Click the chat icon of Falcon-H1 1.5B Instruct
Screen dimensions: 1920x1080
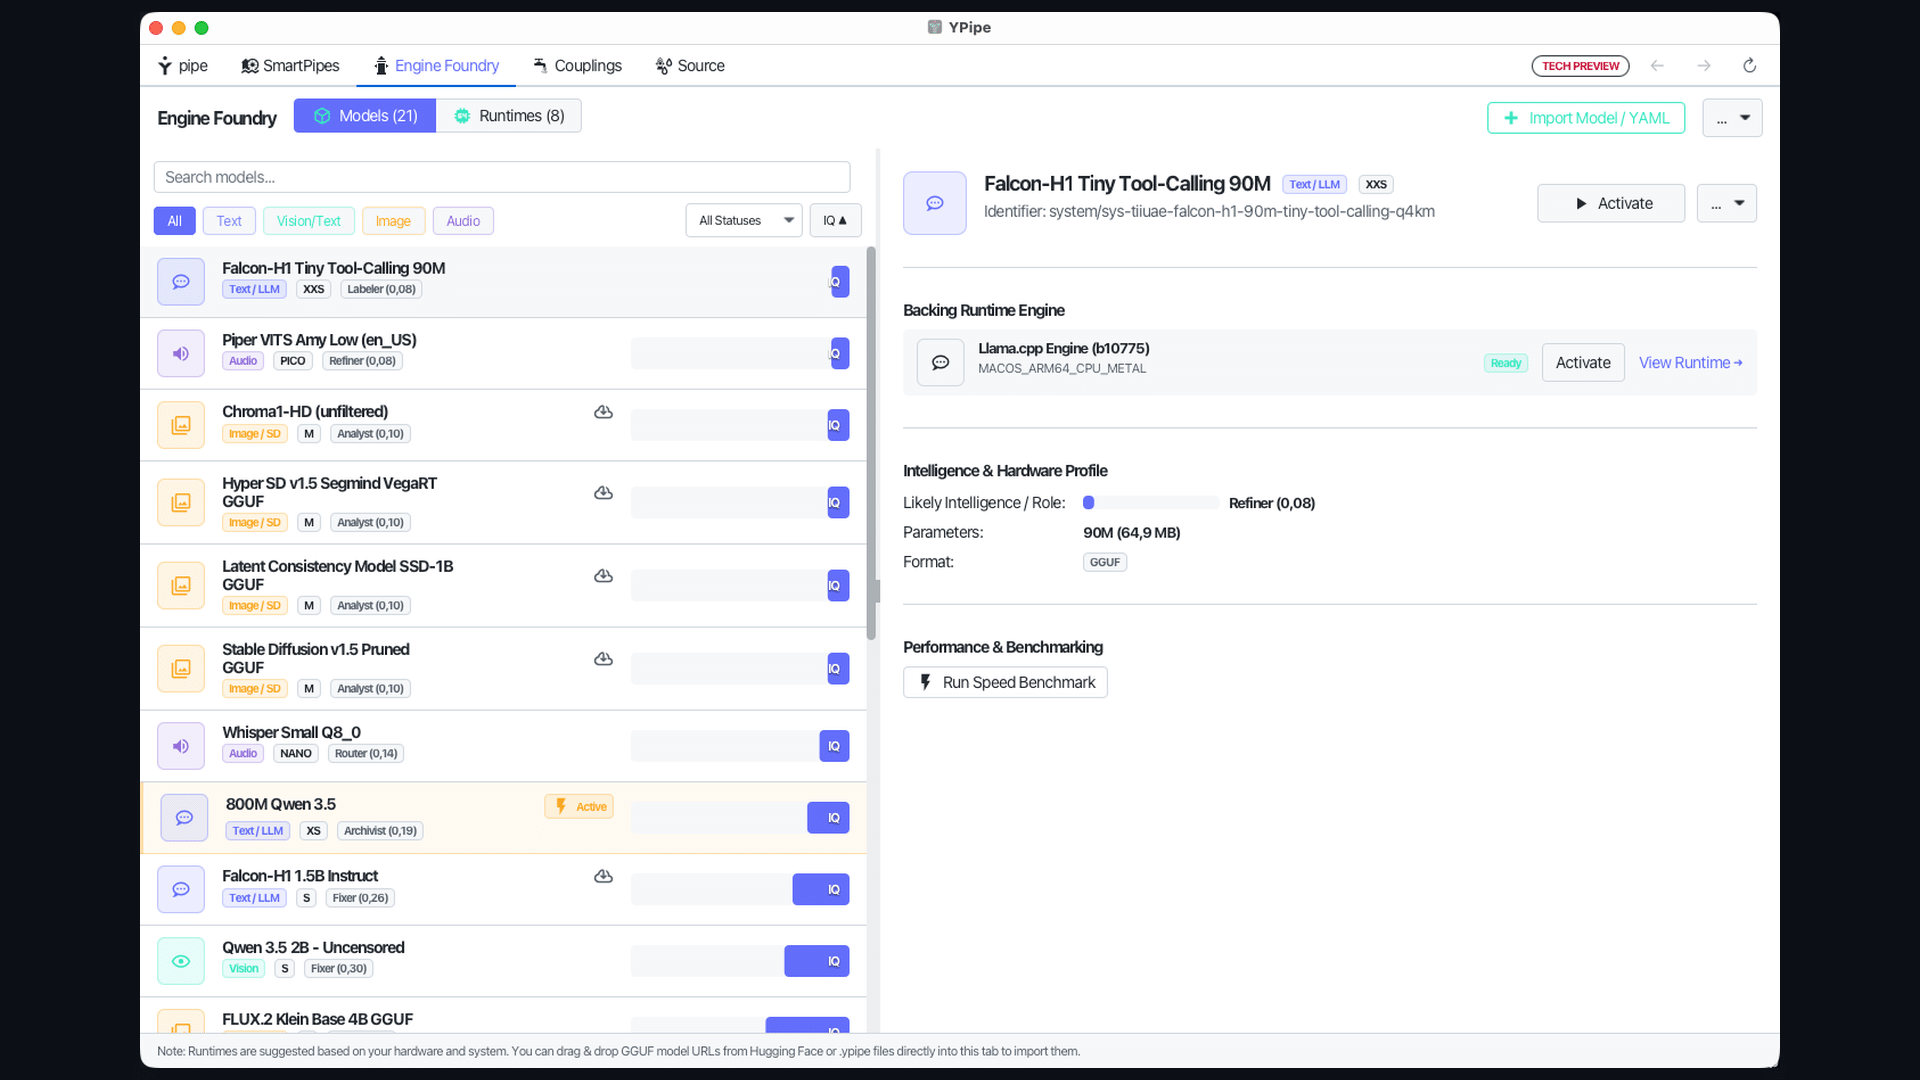[181, 889]
